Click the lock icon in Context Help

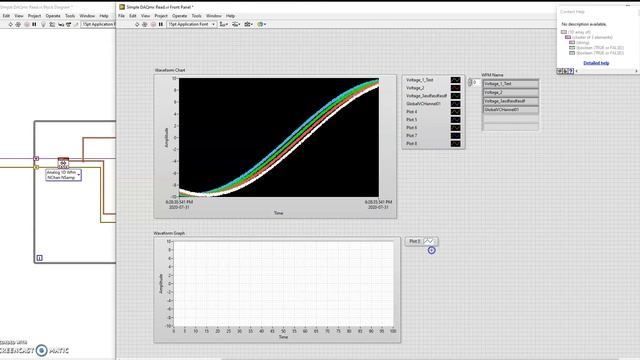[565, 71]
